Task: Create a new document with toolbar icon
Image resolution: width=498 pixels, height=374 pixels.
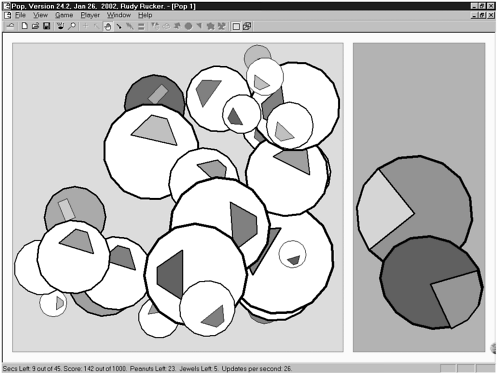Action: point(24,26)
